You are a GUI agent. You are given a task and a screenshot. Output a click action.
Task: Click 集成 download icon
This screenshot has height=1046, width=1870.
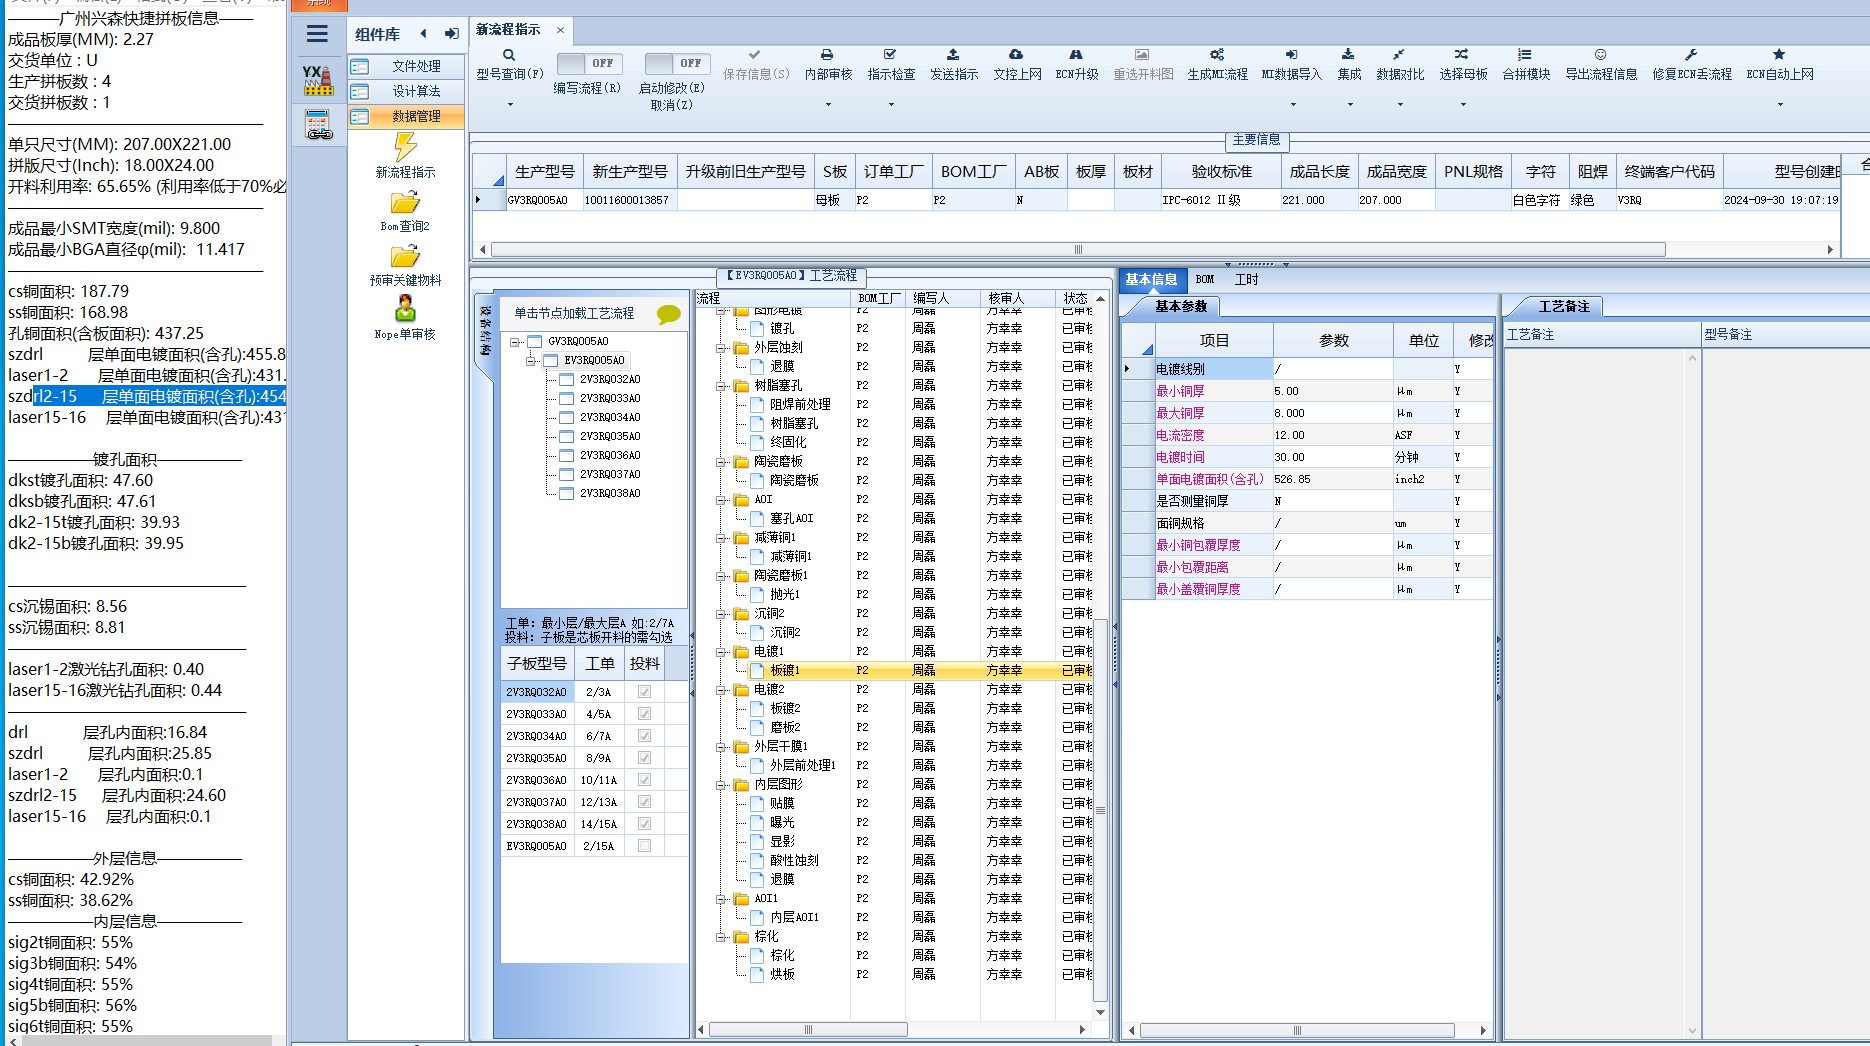pyautogui.click(x=1348, y=55)
